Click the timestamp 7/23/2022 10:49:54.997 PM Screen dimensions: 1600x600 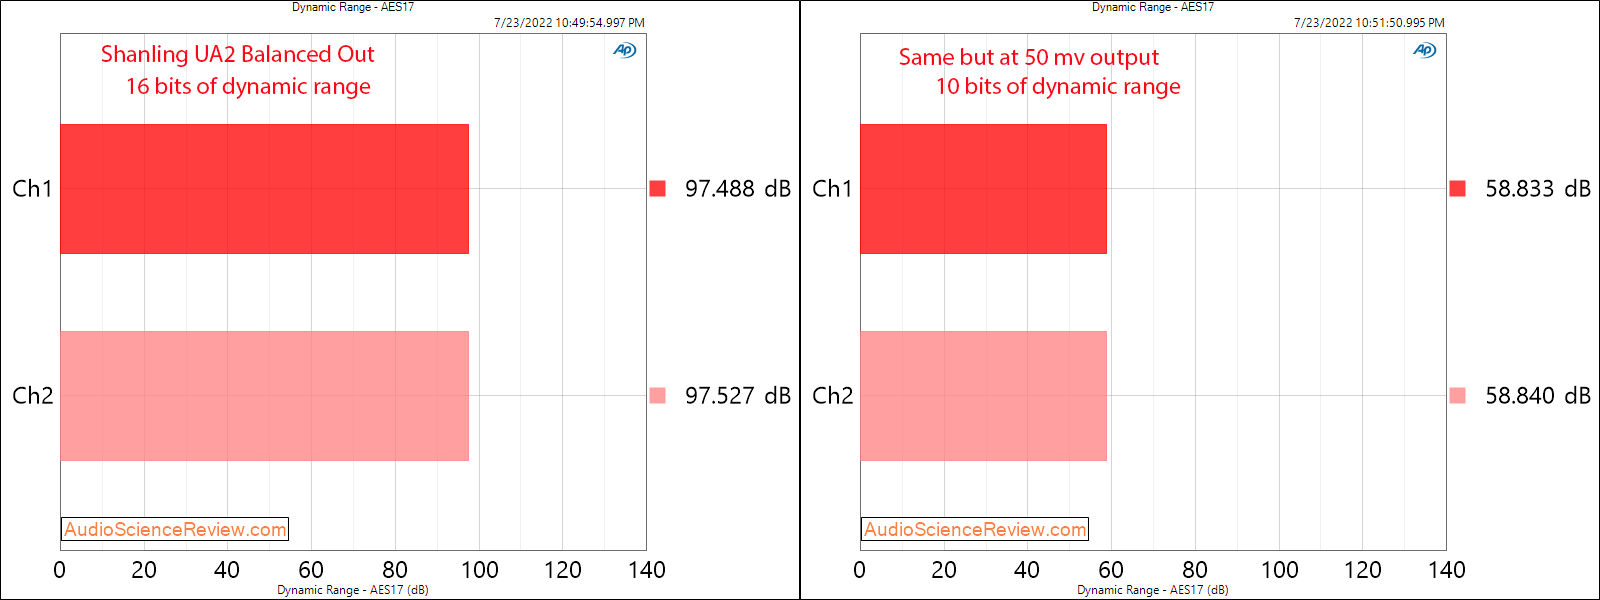[569, 22]
